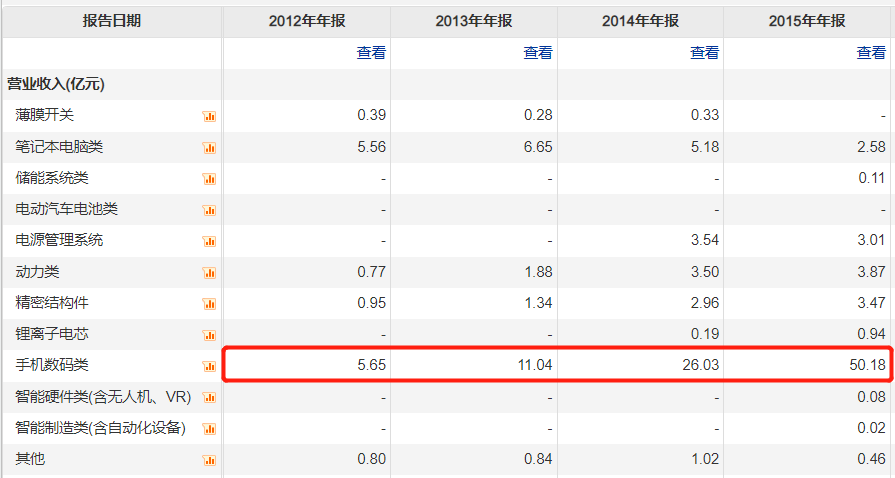This screenshot has height=478, width=895.
Task: Click the 营业收入(亿元) section heading
Action: tap(56, 84)
